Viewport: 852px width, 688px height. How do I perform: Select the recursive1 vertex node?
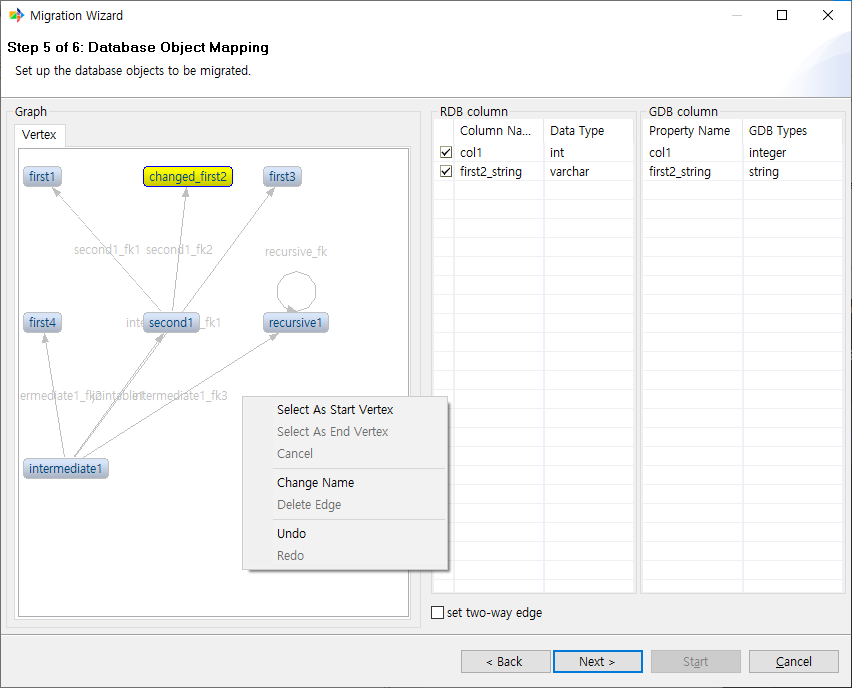(296, 323)
